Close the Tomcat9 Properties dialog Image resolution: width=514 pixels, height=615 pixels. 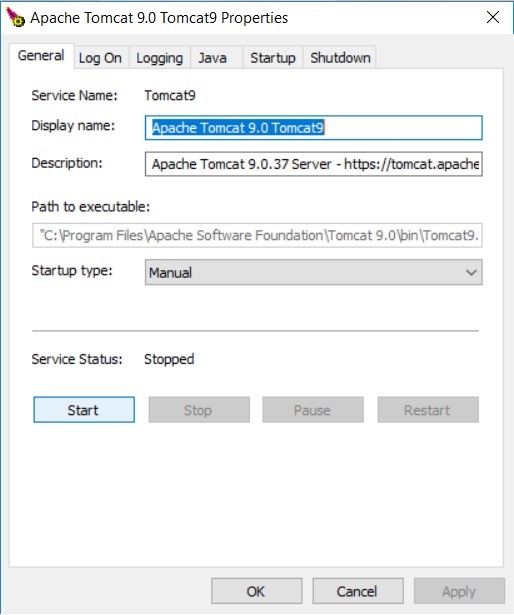coord(493,17)
